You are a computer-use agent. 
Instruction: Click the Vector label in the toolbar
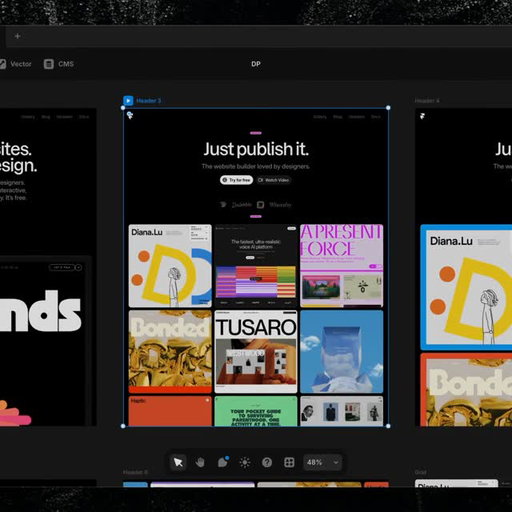pyautogui.click(x=21, y=64)
